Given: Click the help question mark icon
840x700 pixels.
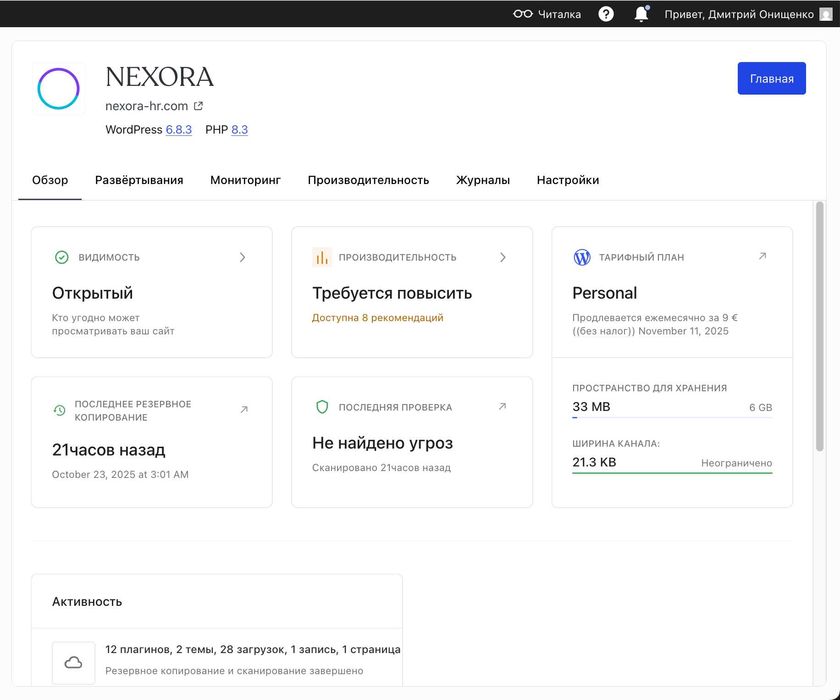Looking at the screenshot, I should [x=605, y=14].
